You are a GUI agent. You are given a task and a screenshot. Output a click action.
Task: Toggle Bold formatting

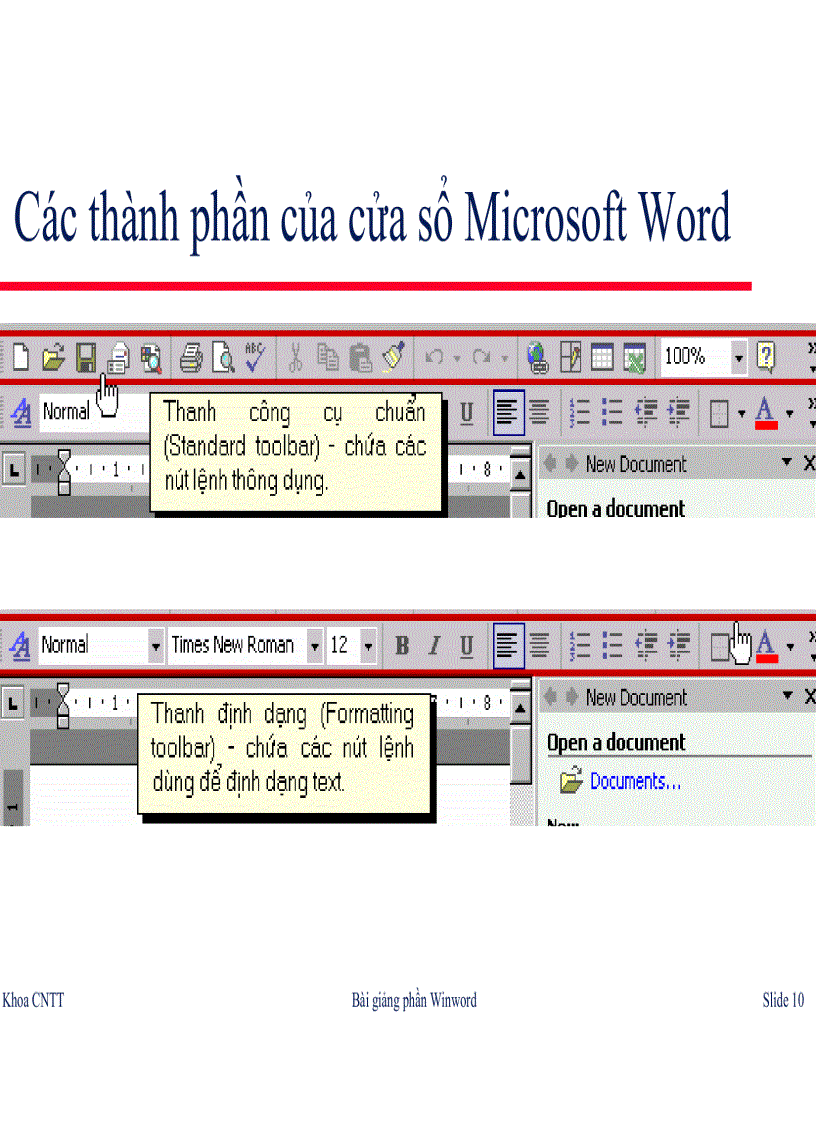tap(401, 646)
